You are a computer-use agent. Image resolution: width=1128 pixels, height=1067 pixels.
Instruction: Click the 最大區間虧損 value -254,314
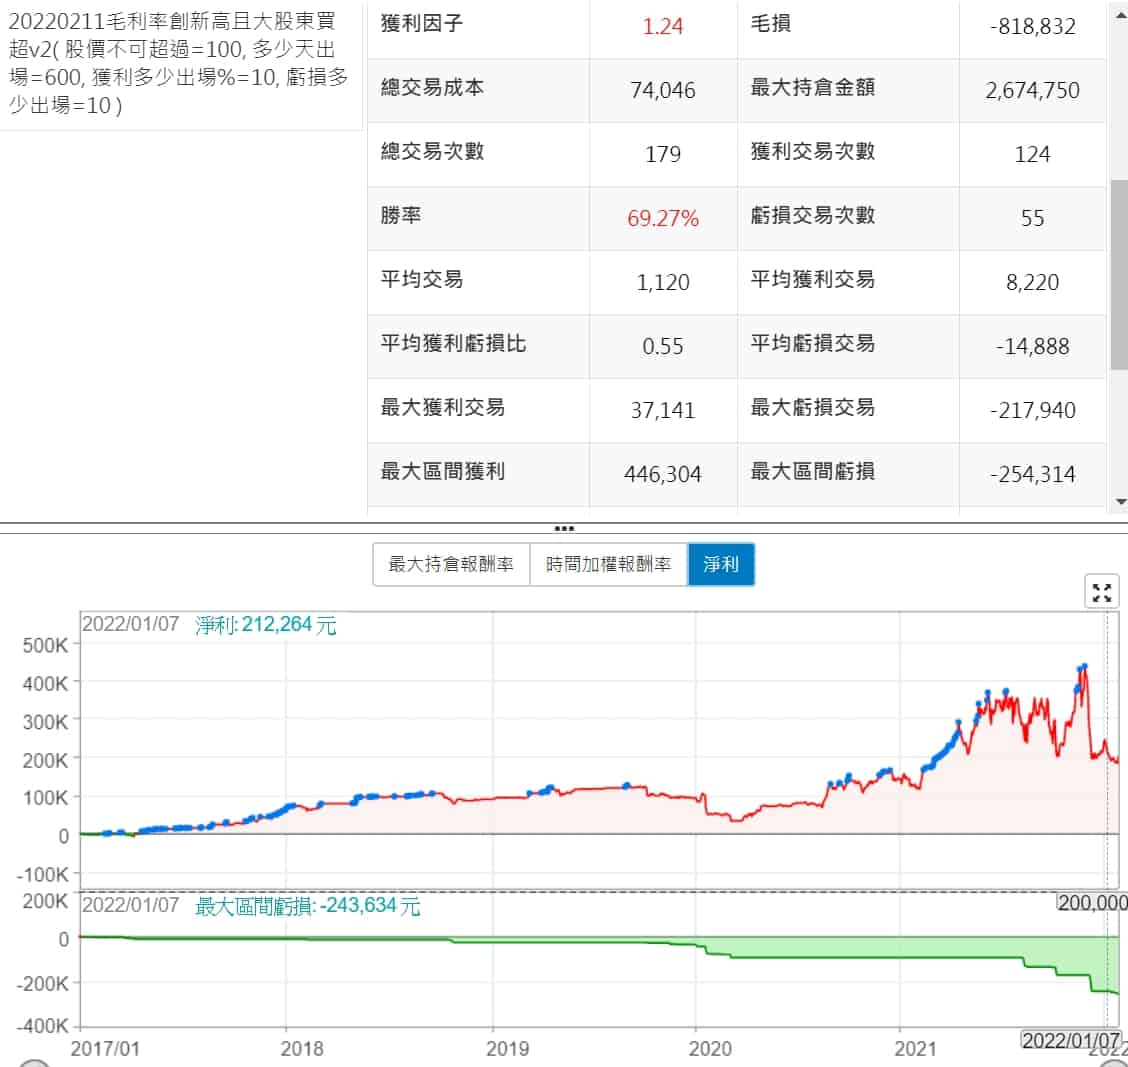(1033, 474)
